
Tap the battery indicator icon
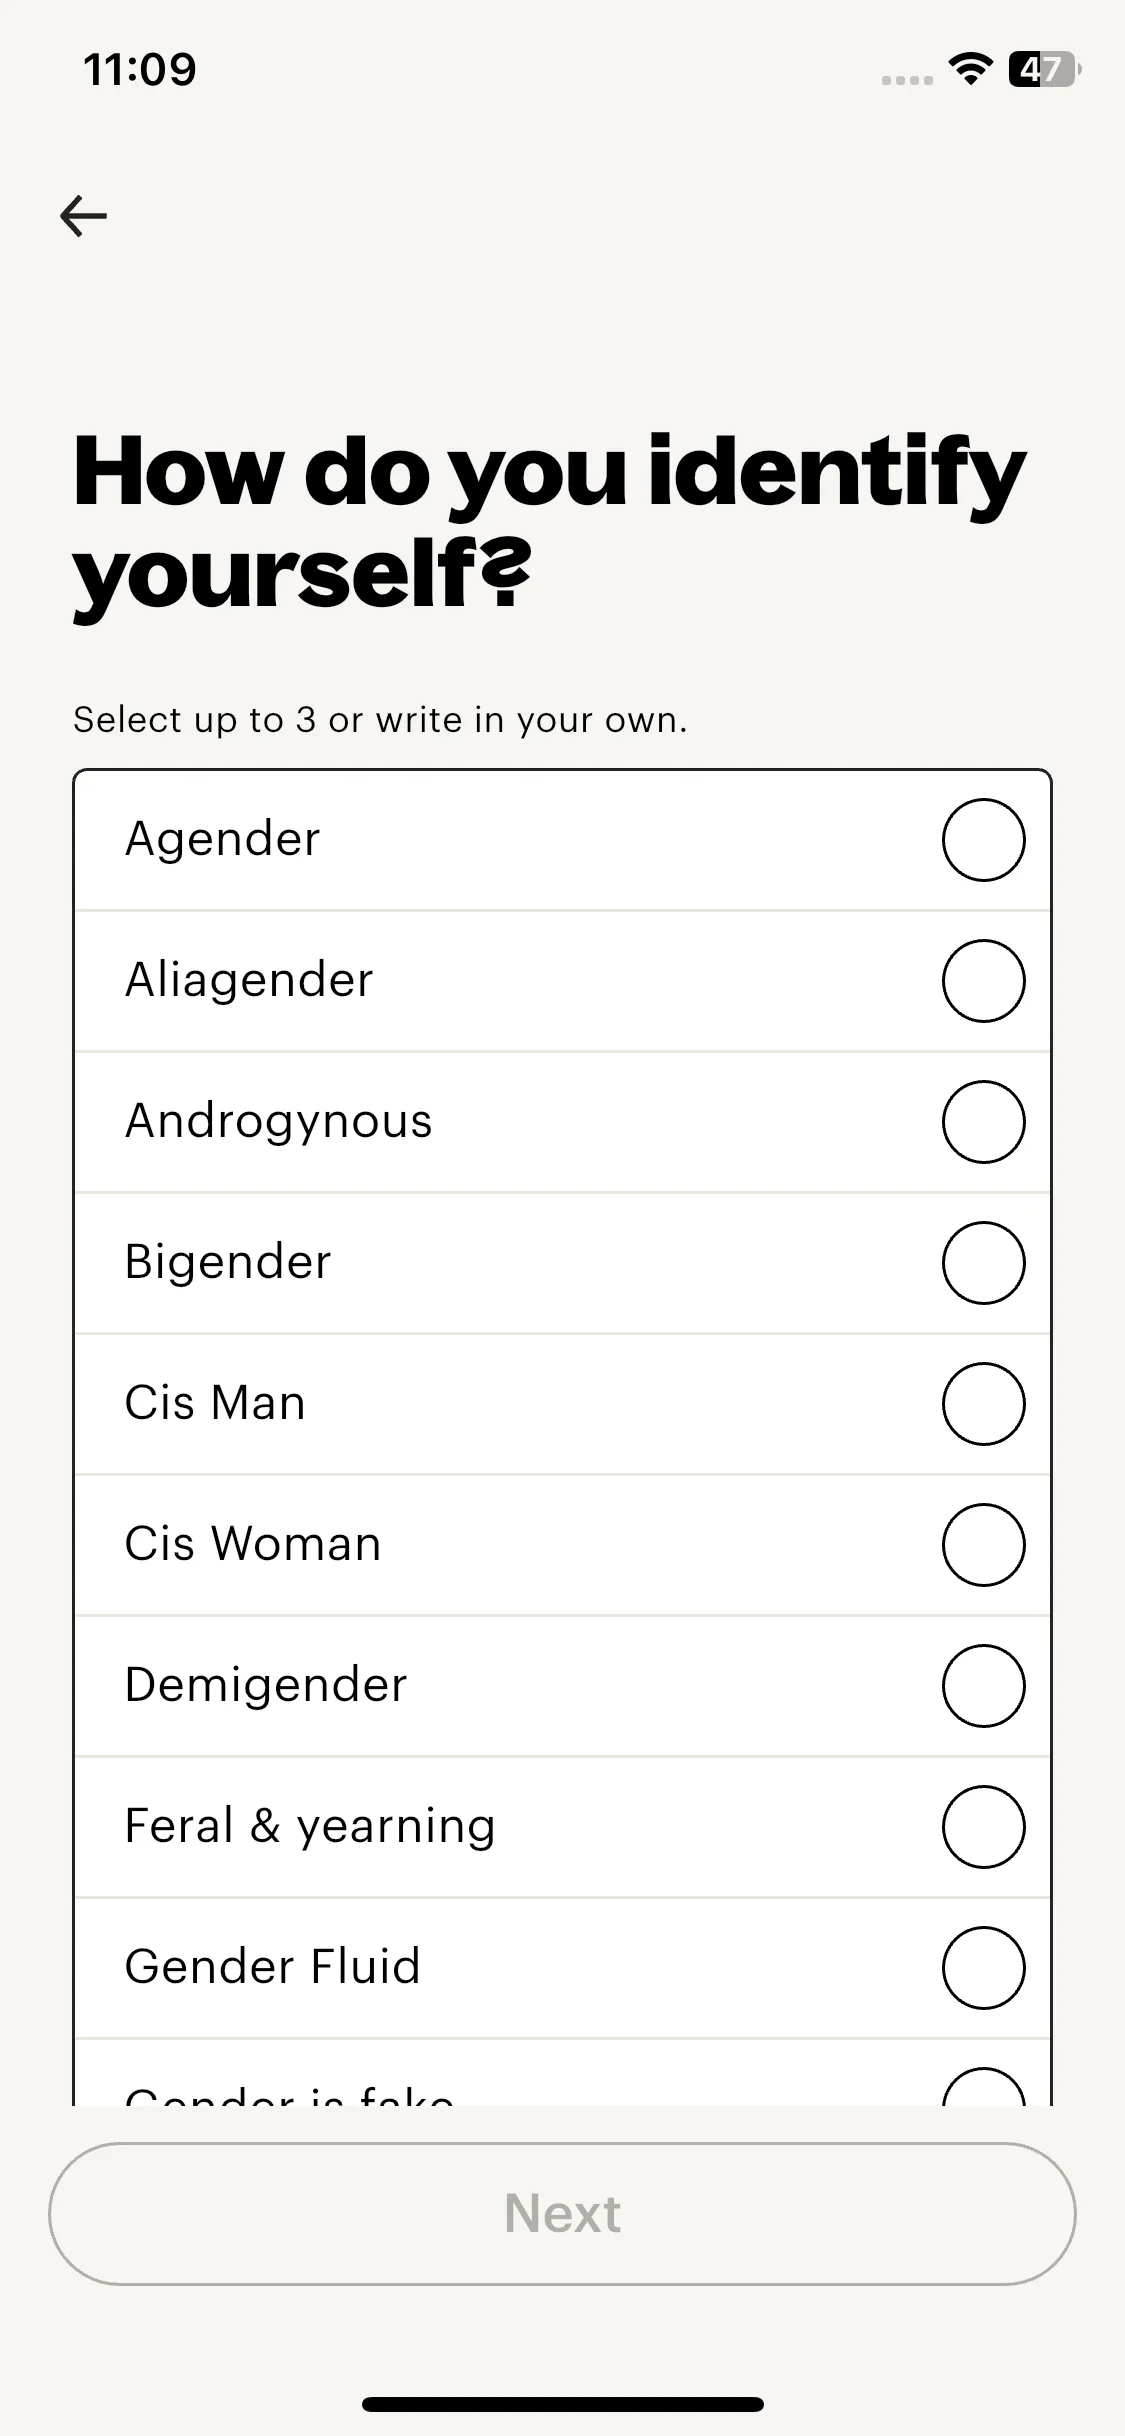click(x=1044, y=69)
